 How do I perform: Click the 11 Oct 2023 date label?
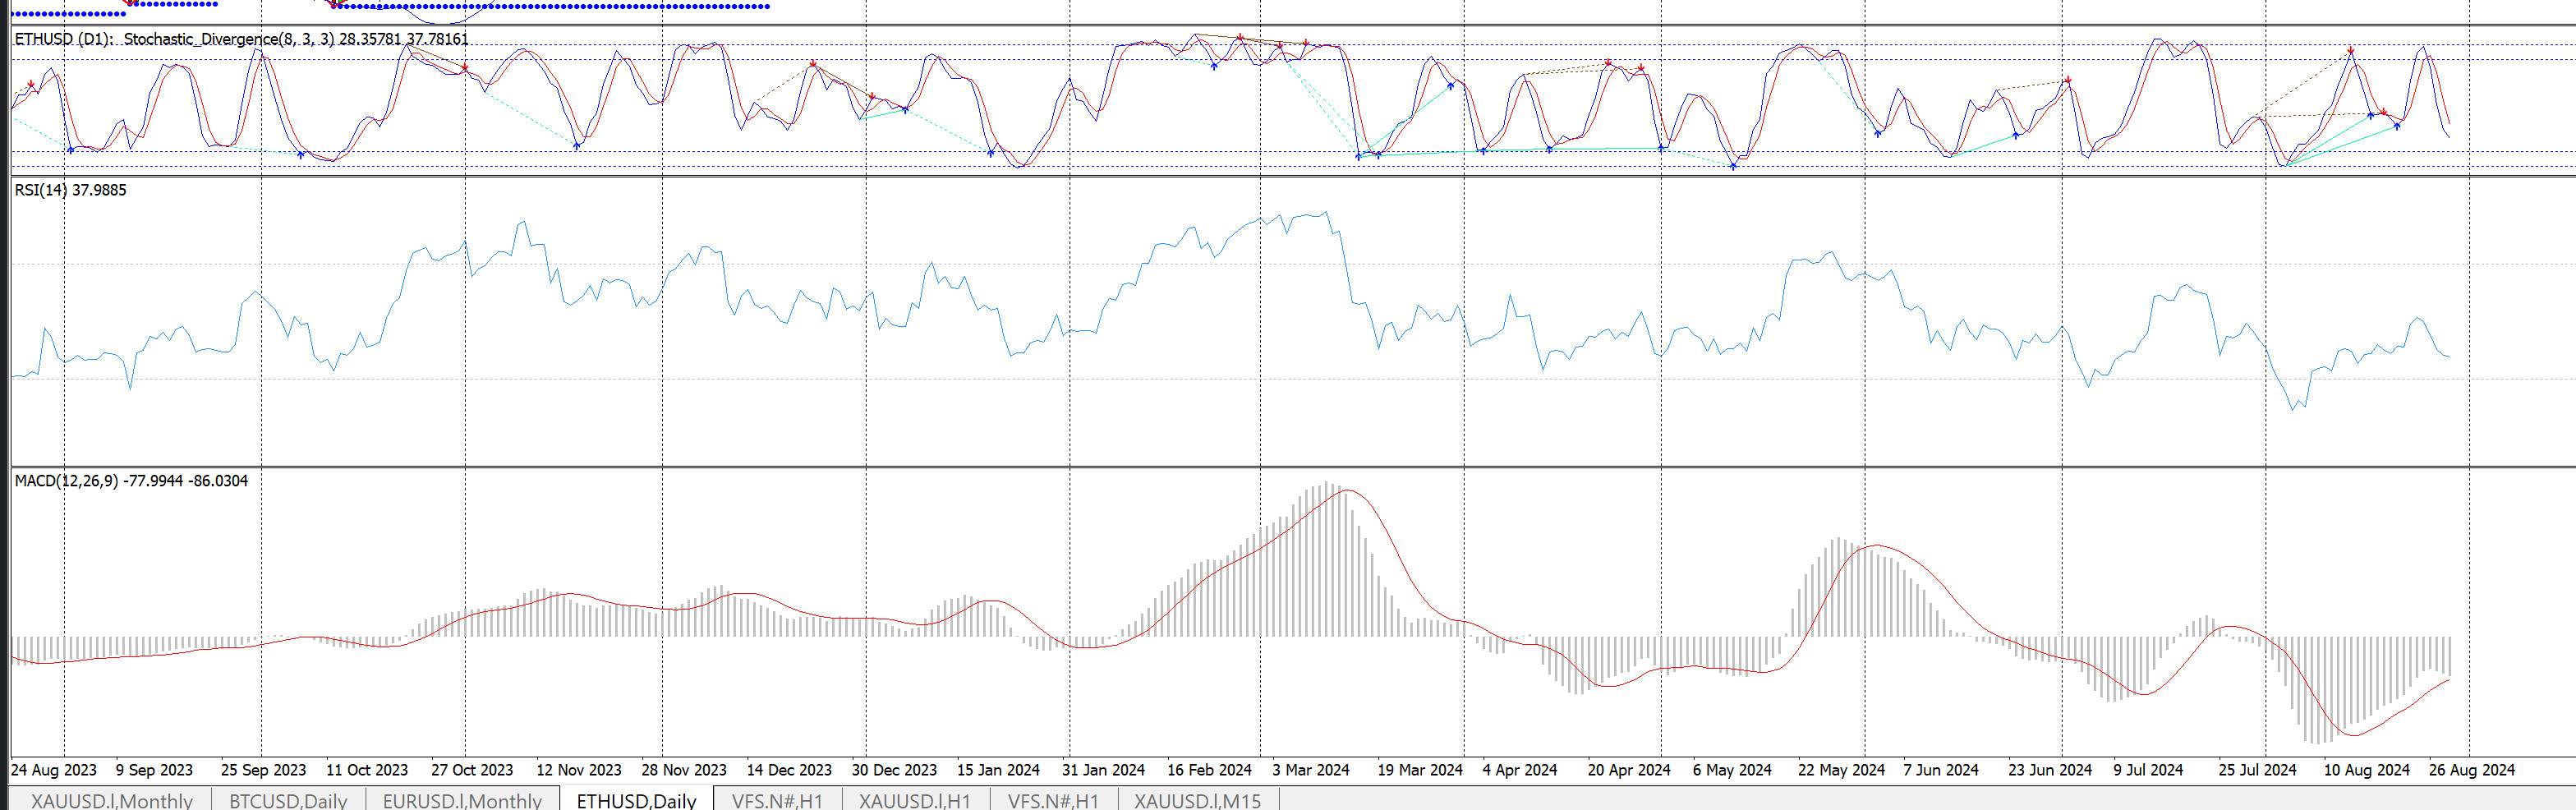(x=367, y=770)
